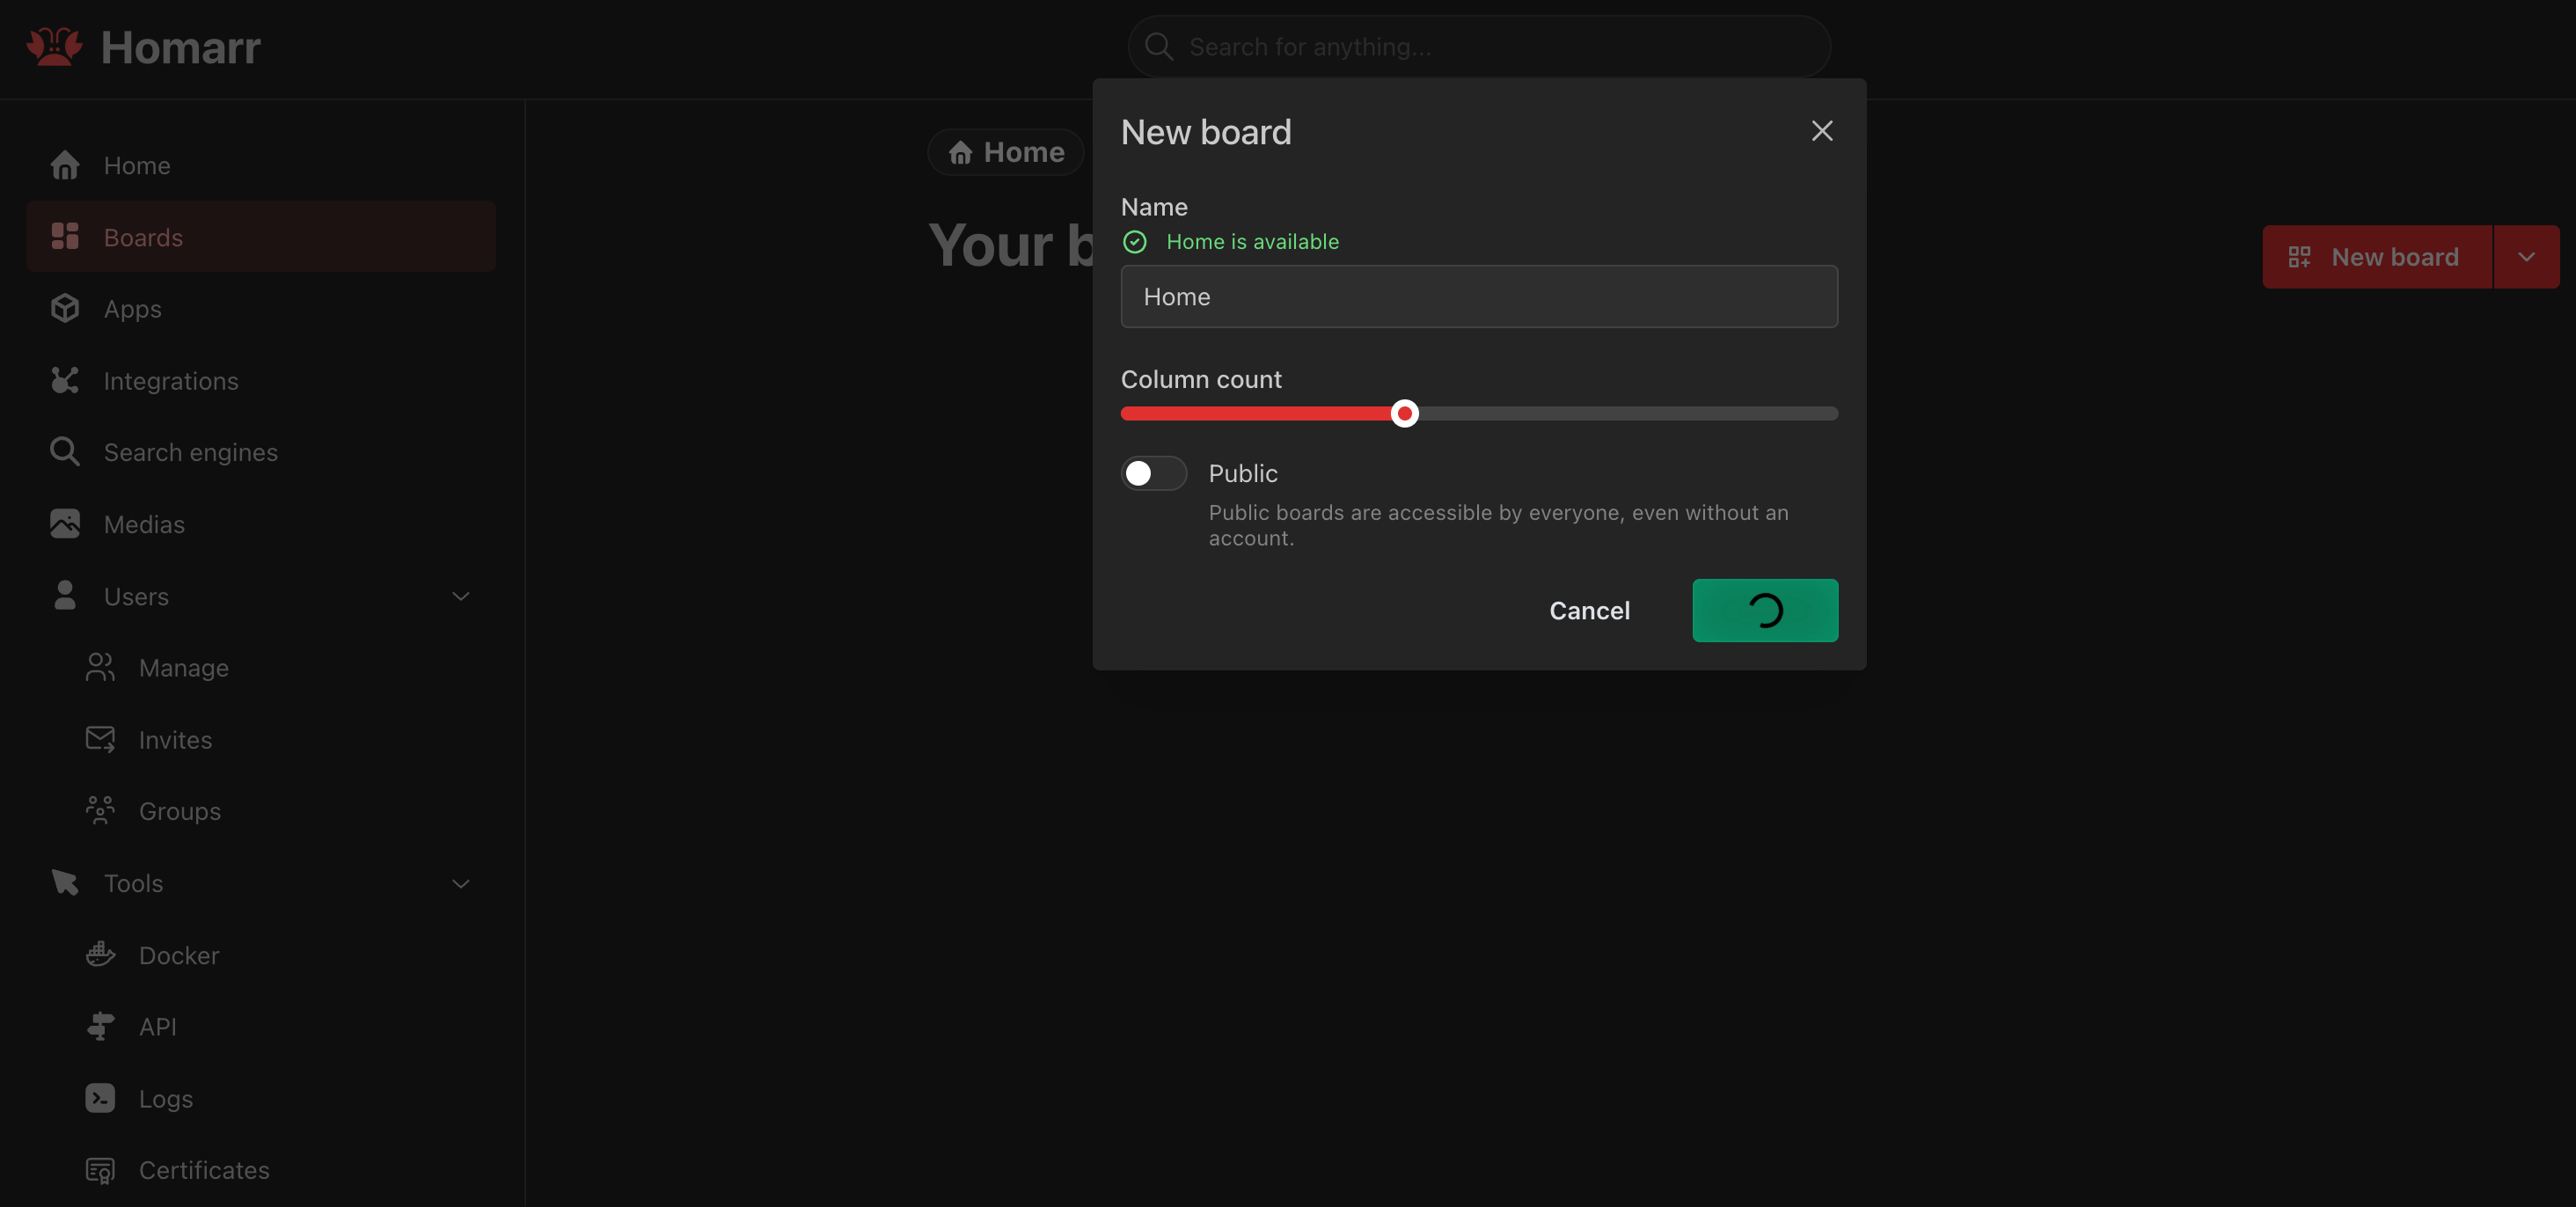Click the Integrations plug icon

pos(65,381)
